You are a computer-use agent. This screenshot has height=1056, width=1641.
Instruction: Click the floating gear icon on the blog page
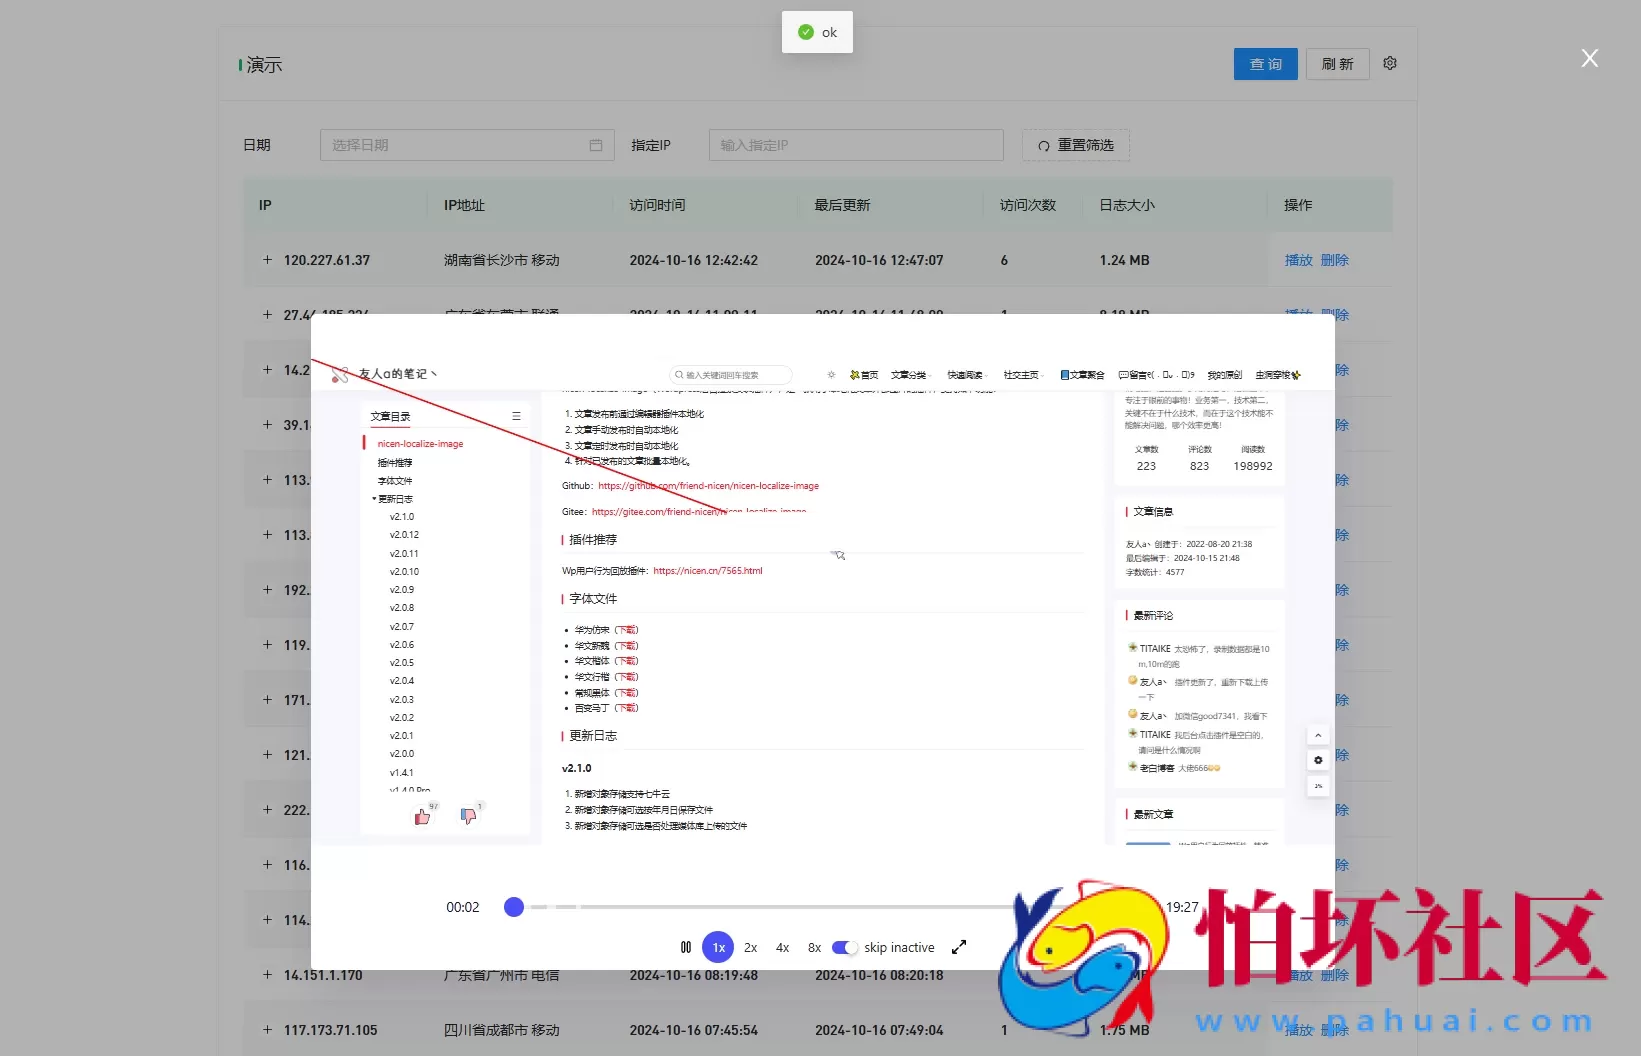pyautogui.click(x=1318, y=760)
